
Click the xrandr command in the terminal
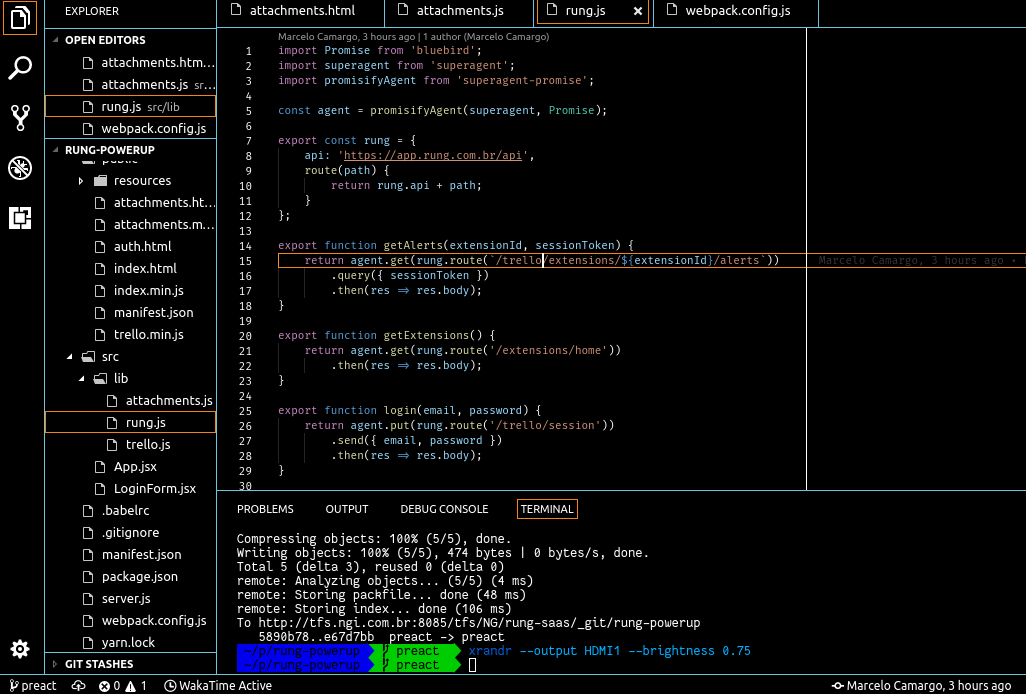tap(609, 651)
